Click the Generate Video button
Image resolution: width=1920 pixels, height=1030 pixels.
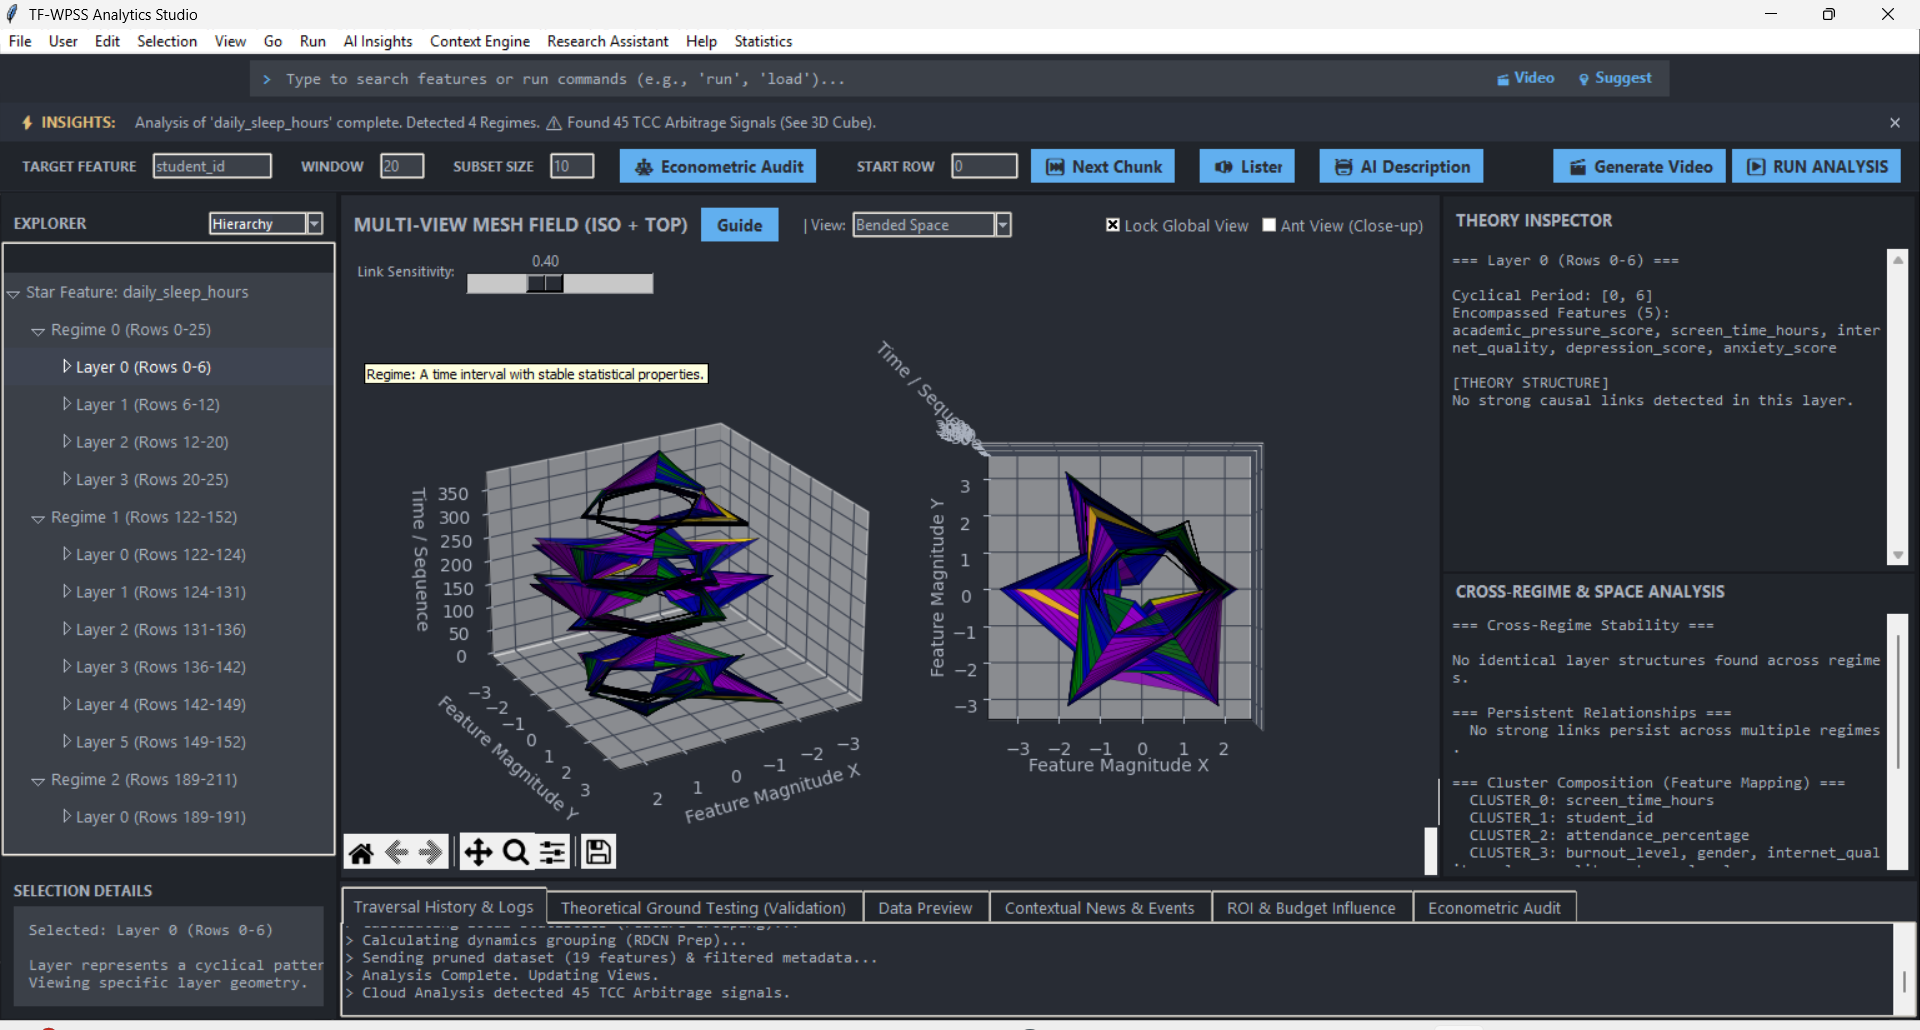(x=1640, y=167)
